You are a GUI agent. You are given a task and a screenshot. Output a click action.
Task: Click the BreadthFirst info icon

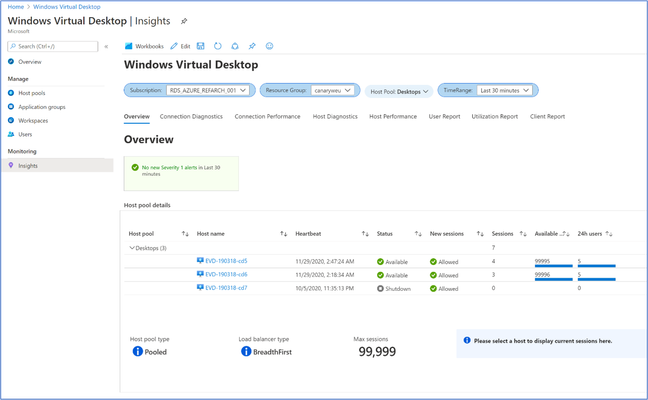pyautogui.click(x=246, y=352)
